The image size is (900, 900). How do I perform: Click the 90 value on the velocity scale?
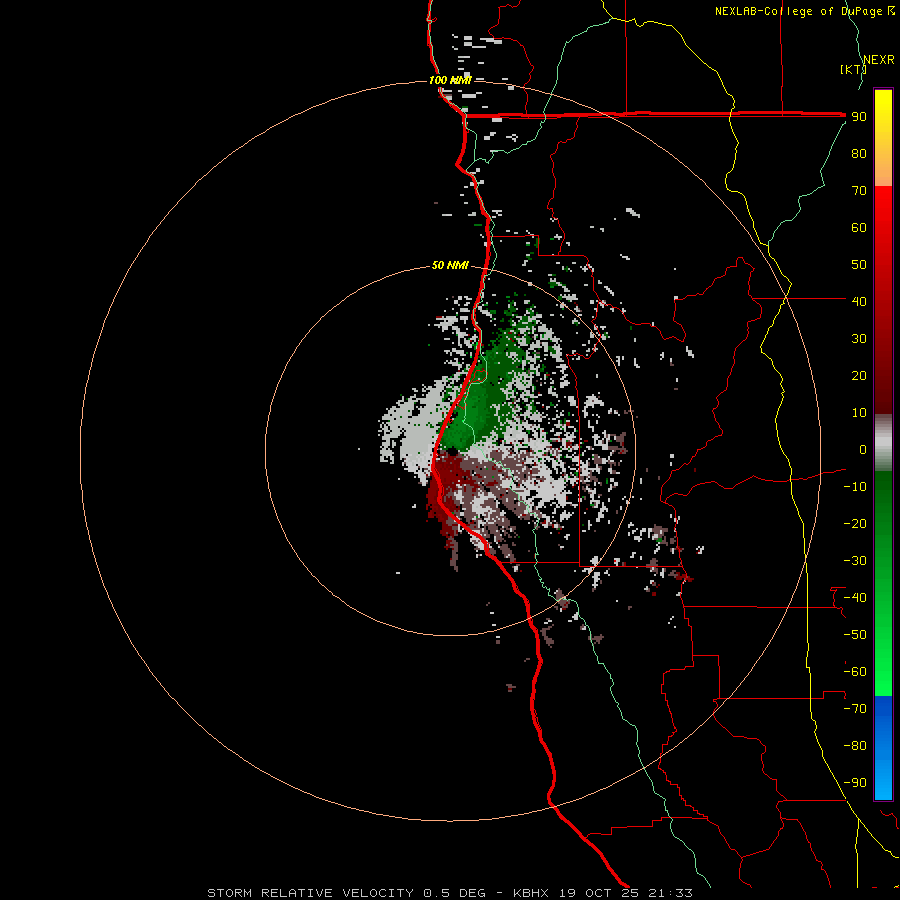tap(859, 117)
